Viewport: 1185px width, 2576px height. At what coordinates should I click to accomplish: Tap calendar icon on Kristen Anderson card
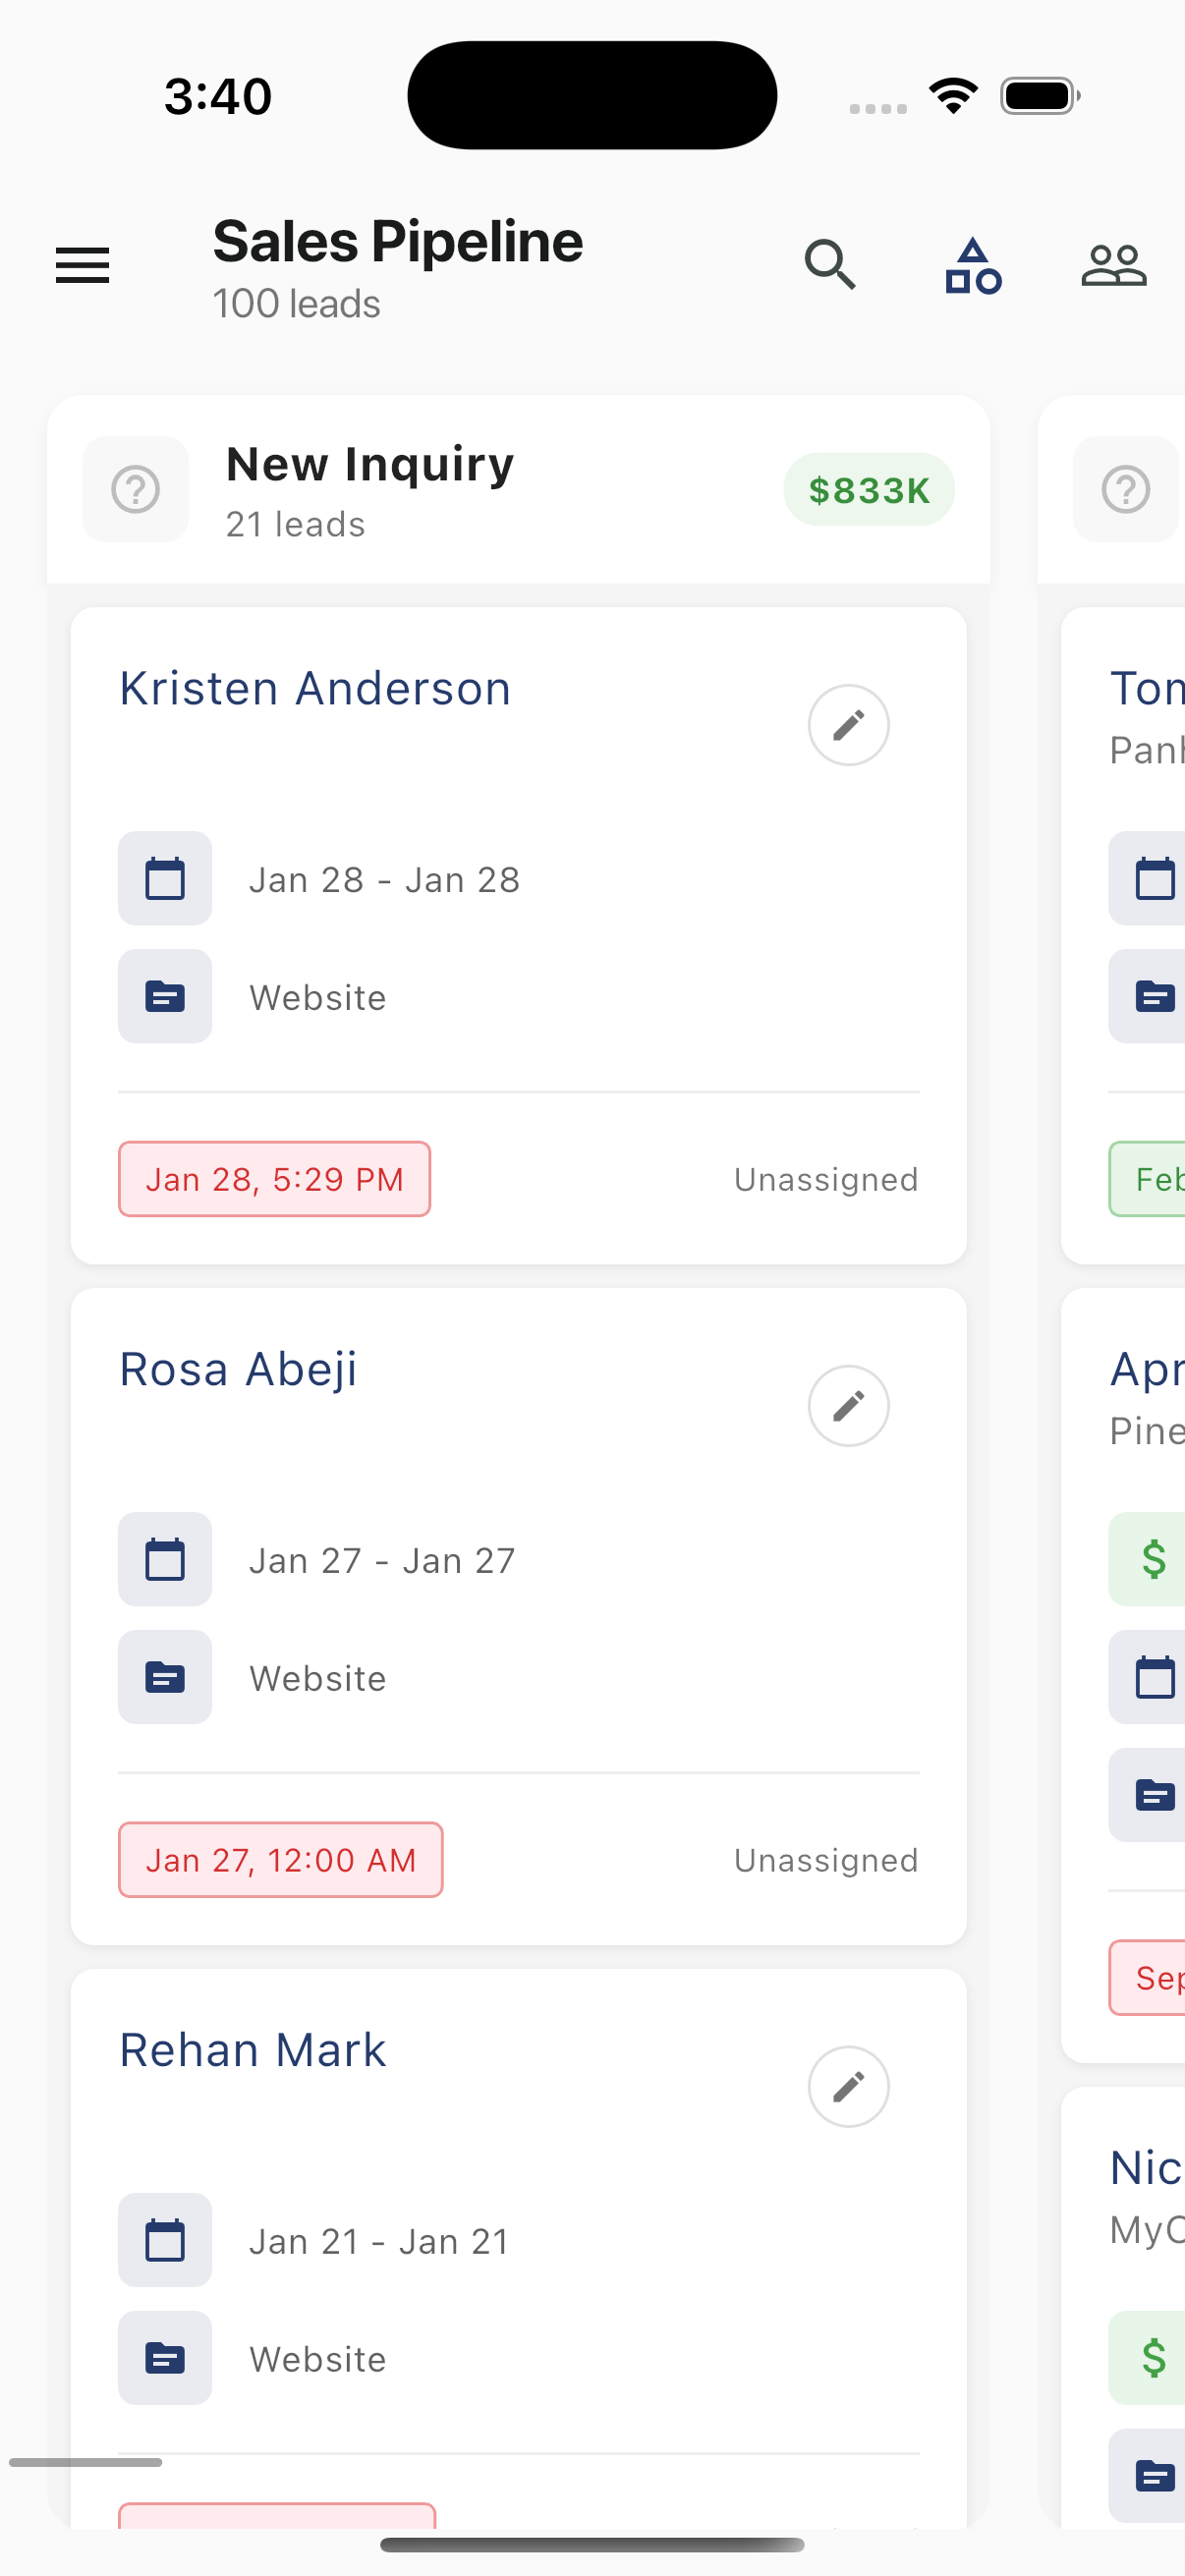click(x=165, y=879)
